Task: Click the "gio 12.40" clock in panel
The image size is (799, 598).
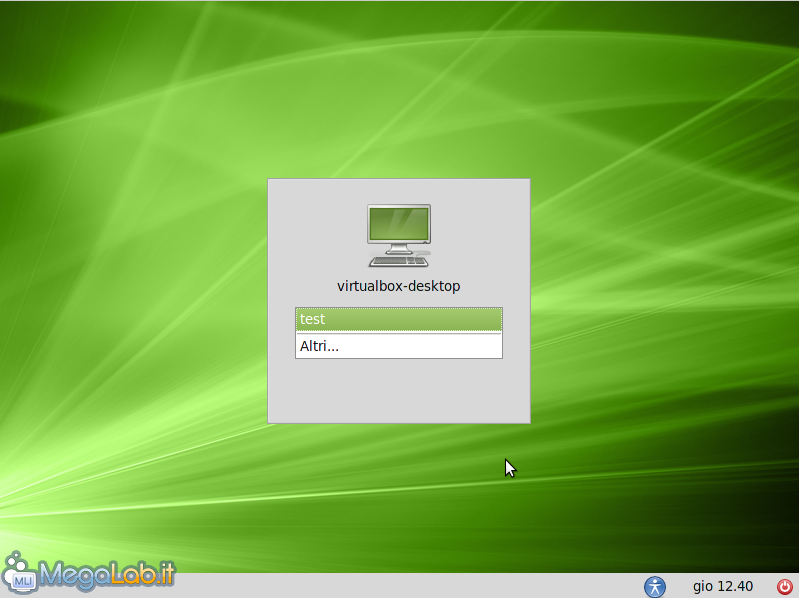Action: pos(723,587)
